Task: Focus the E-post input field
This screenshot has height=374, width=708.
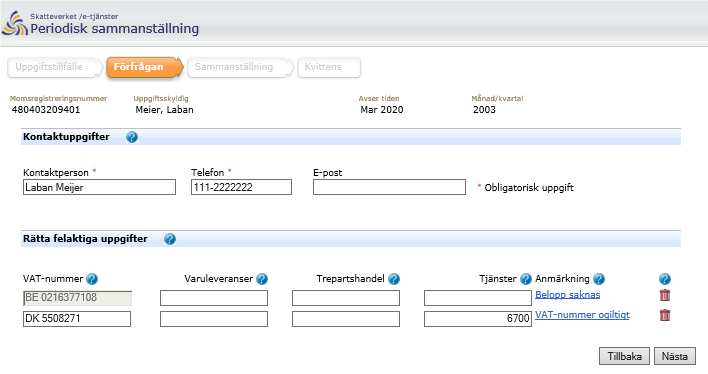Action: pyautogui.click(x=389, y=187)
